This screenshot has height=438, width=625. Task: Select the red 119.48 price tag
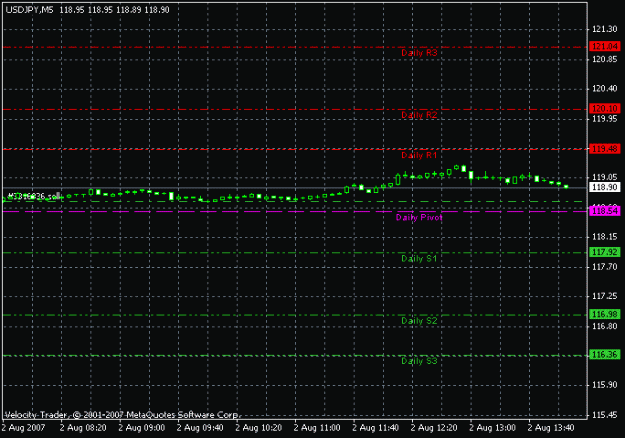click(x=605, y=149)
